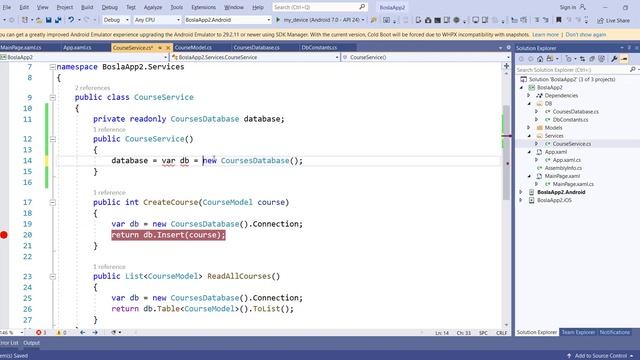Collapse the DB folder
Screen dimensions: 640x360
click(x=529, y=104)
